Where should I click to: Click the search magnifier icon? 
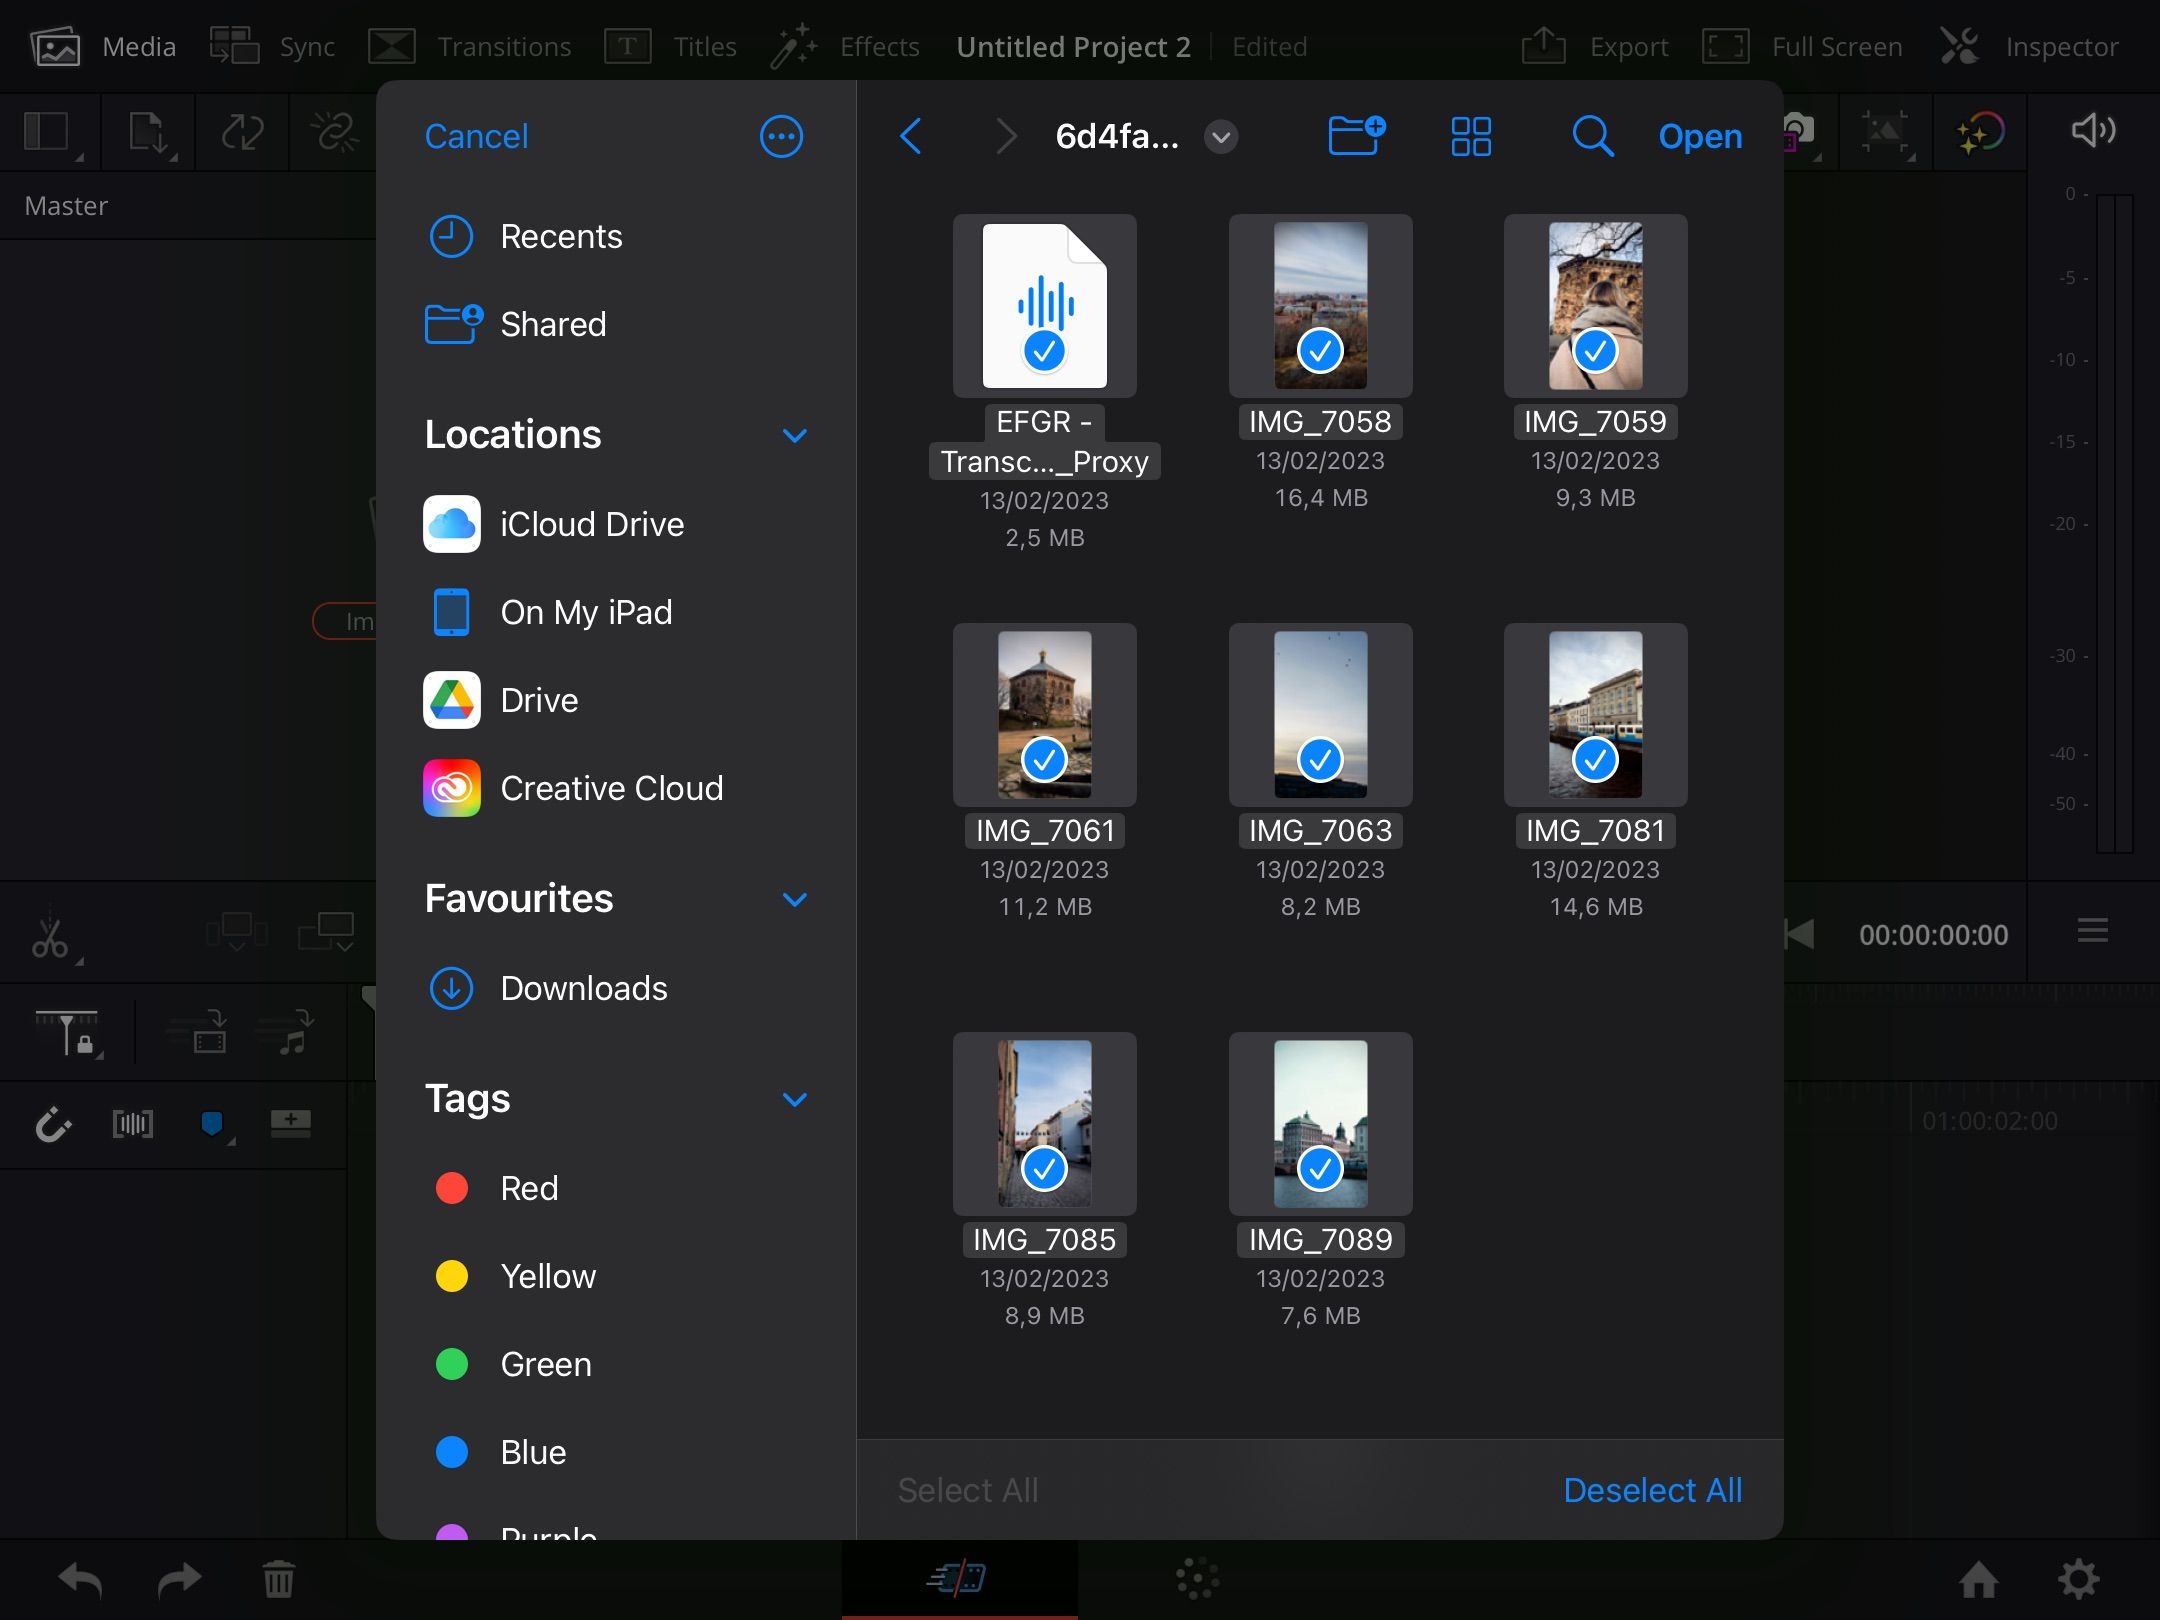(x=1591, y=136)
